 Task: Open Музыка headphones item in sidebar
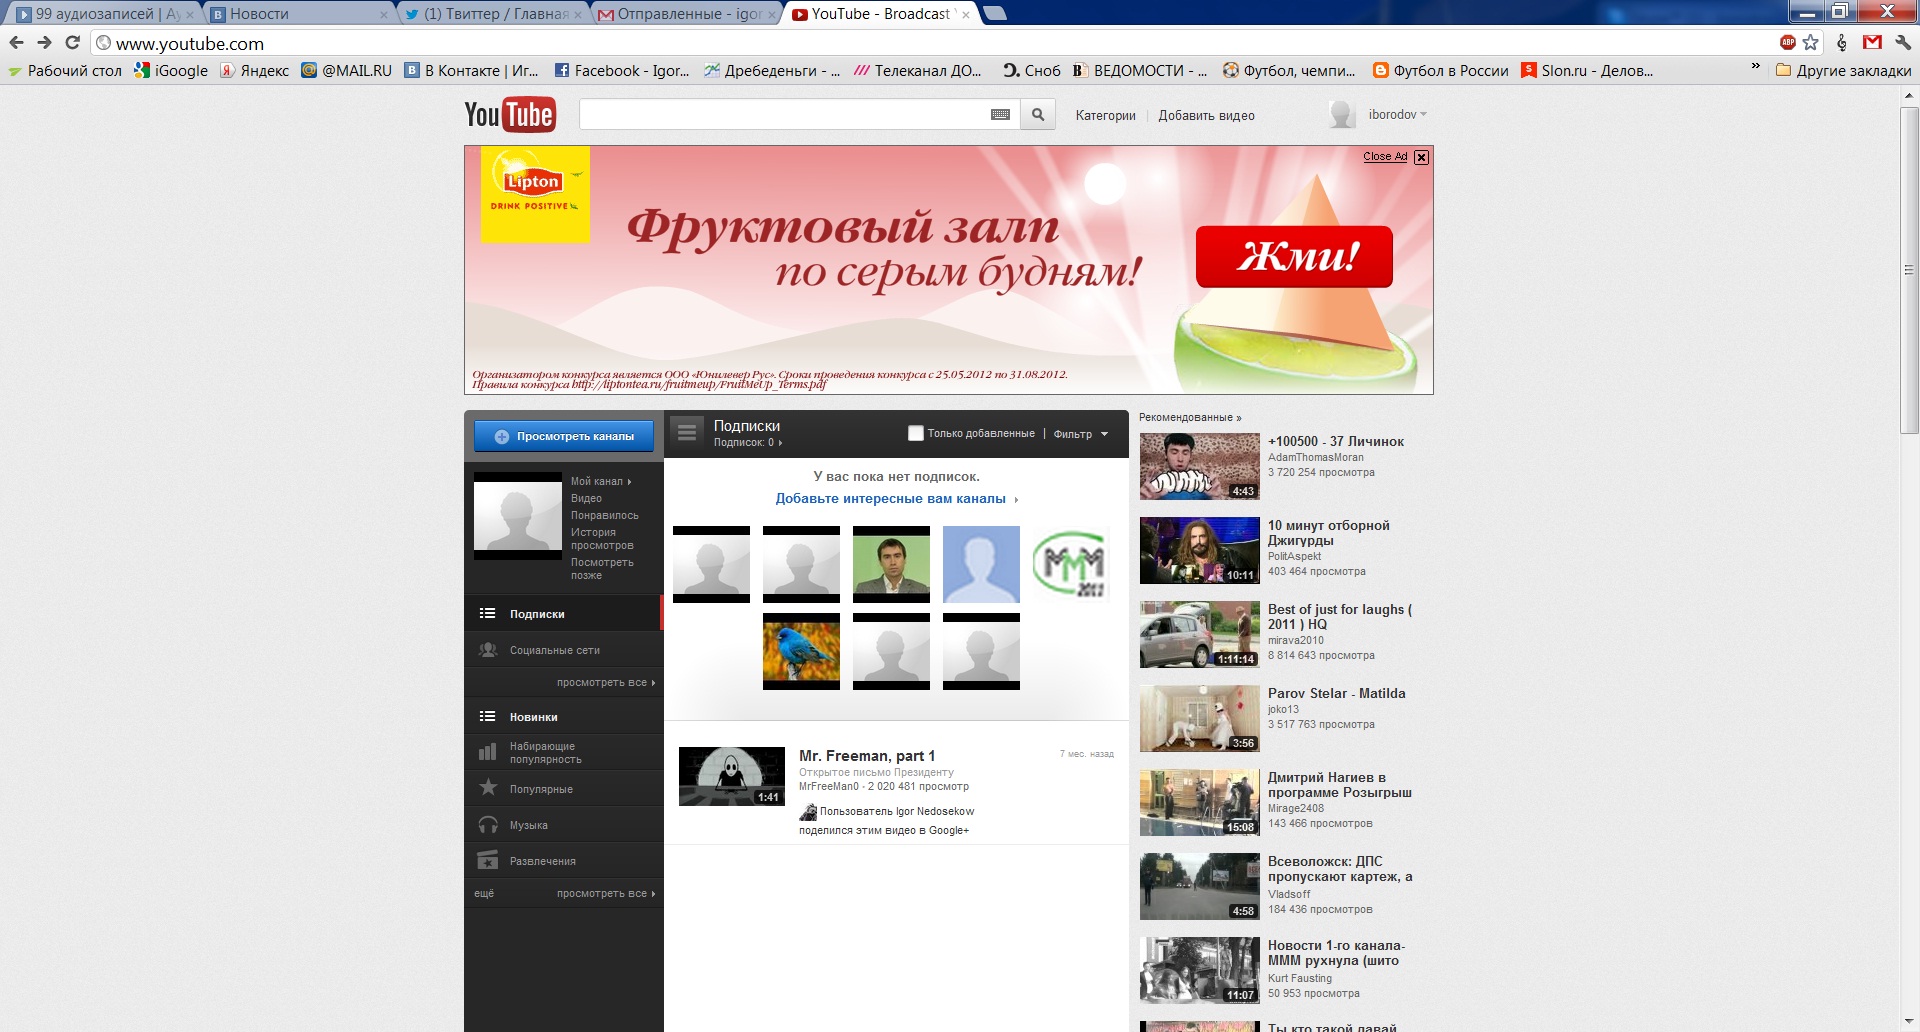point(564,825)
